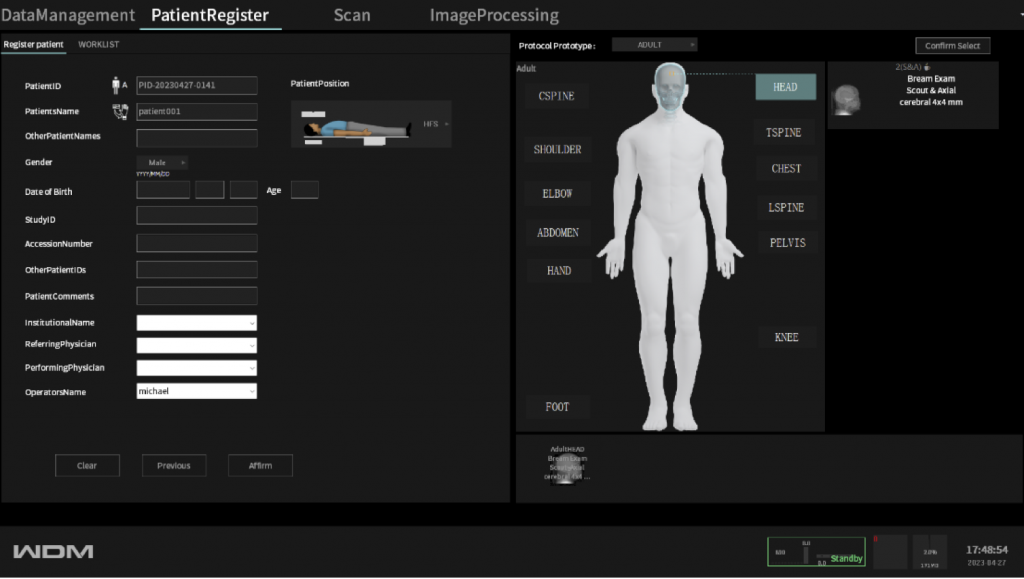Viewport: 1024px width, 579px height.
Task: Focus the OtherPatientNames input field
Action: click(197, 138)
